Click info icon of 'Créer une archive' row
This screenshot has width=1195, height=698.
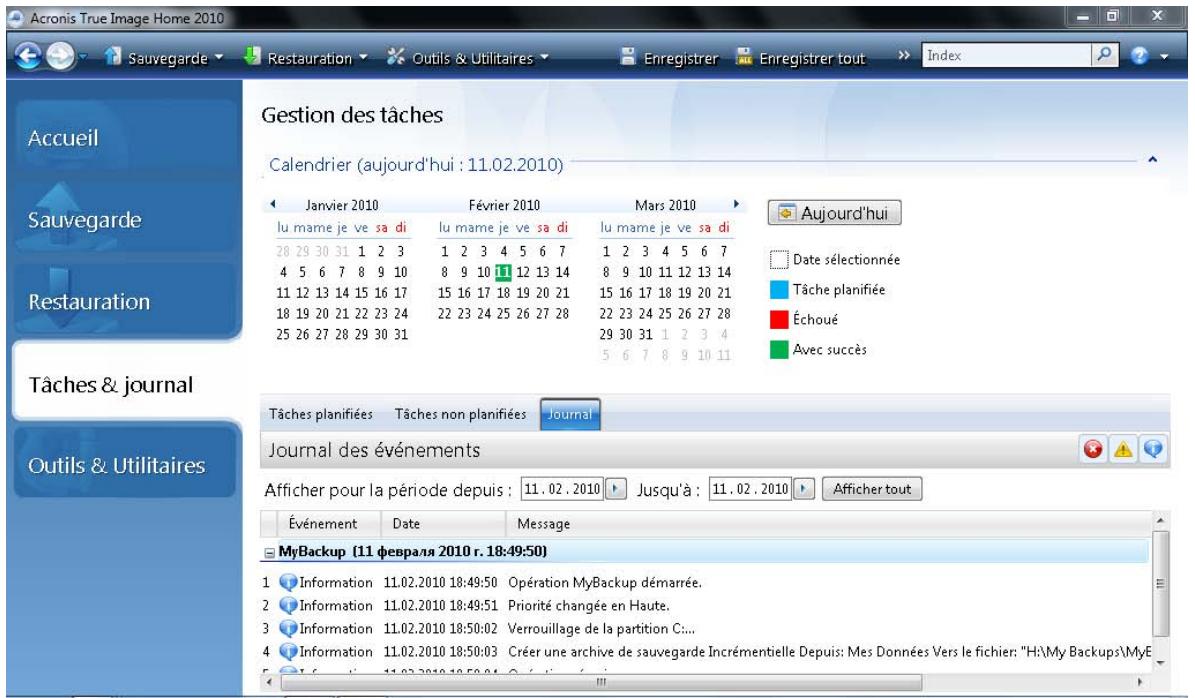(288, 652)
